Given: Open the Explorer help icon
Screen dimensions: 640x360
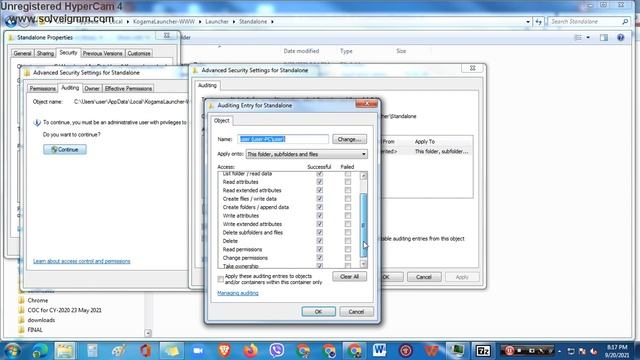Looking at the screenshot, I should [x=620, y=38].
